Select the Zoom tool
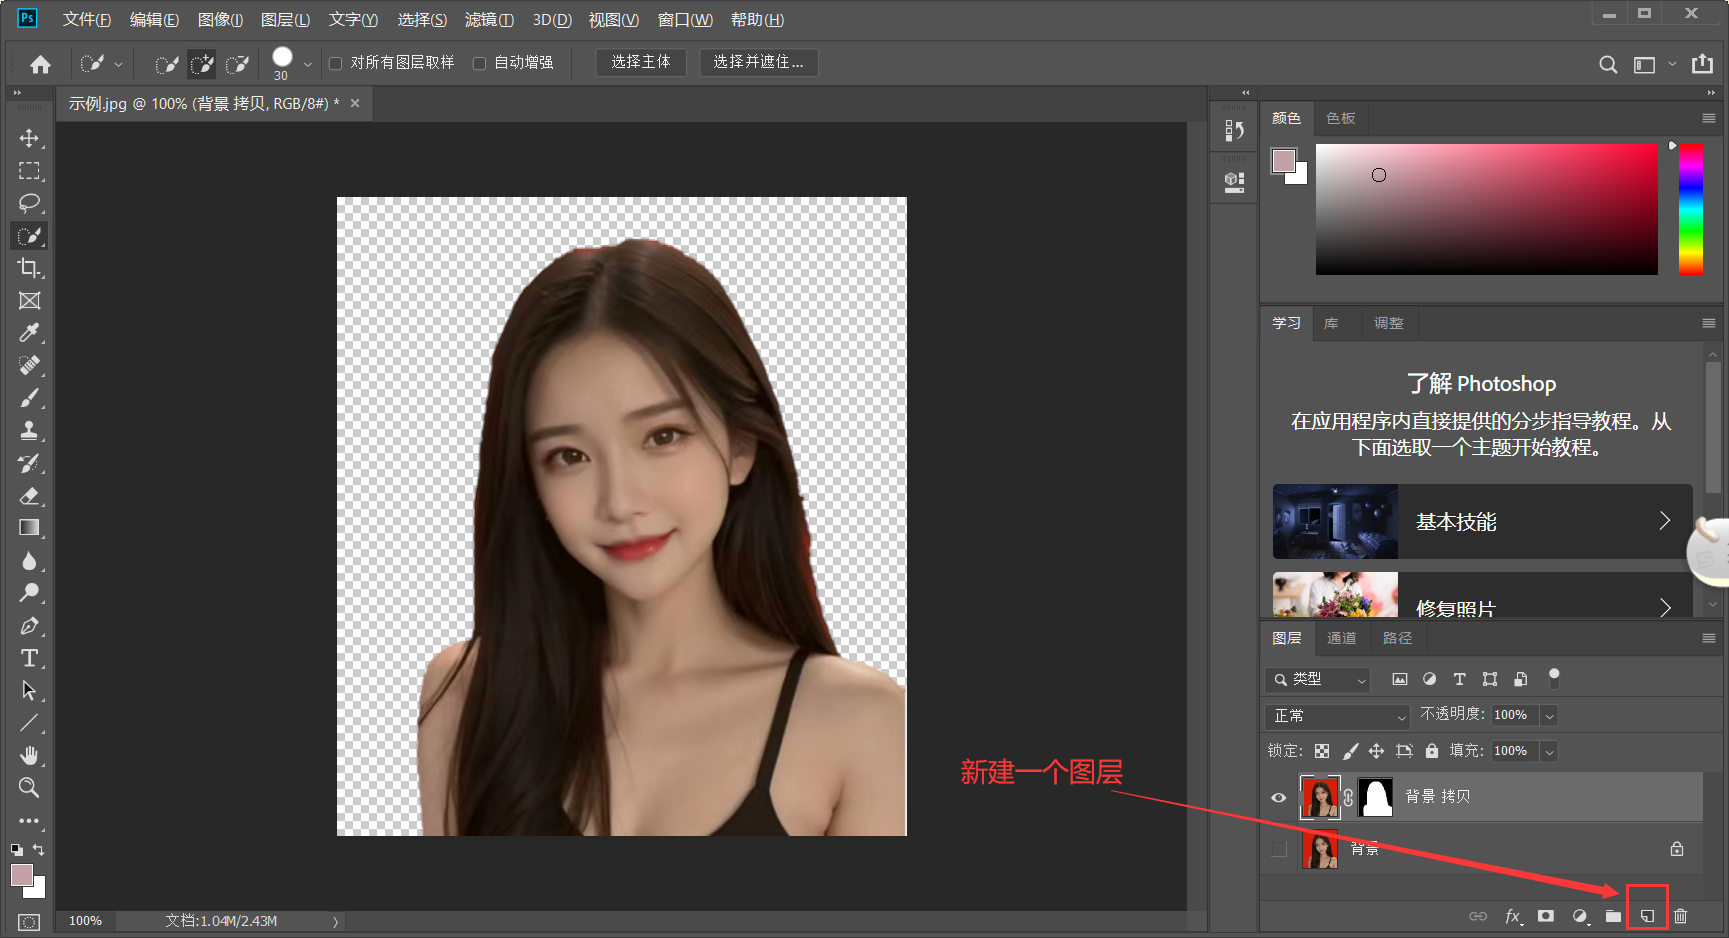The width and height of the screenshot is (1729, 938). [x=29, y=788]
